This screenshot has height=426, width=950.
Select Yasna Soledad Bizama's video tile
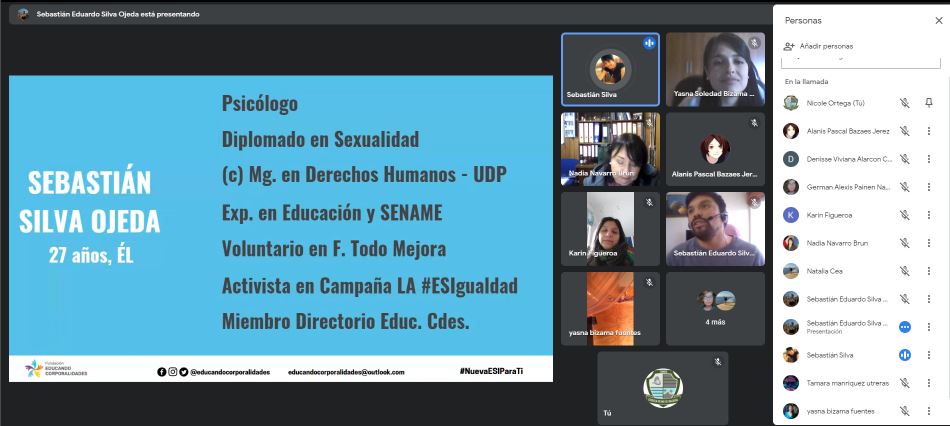point(715,69)
